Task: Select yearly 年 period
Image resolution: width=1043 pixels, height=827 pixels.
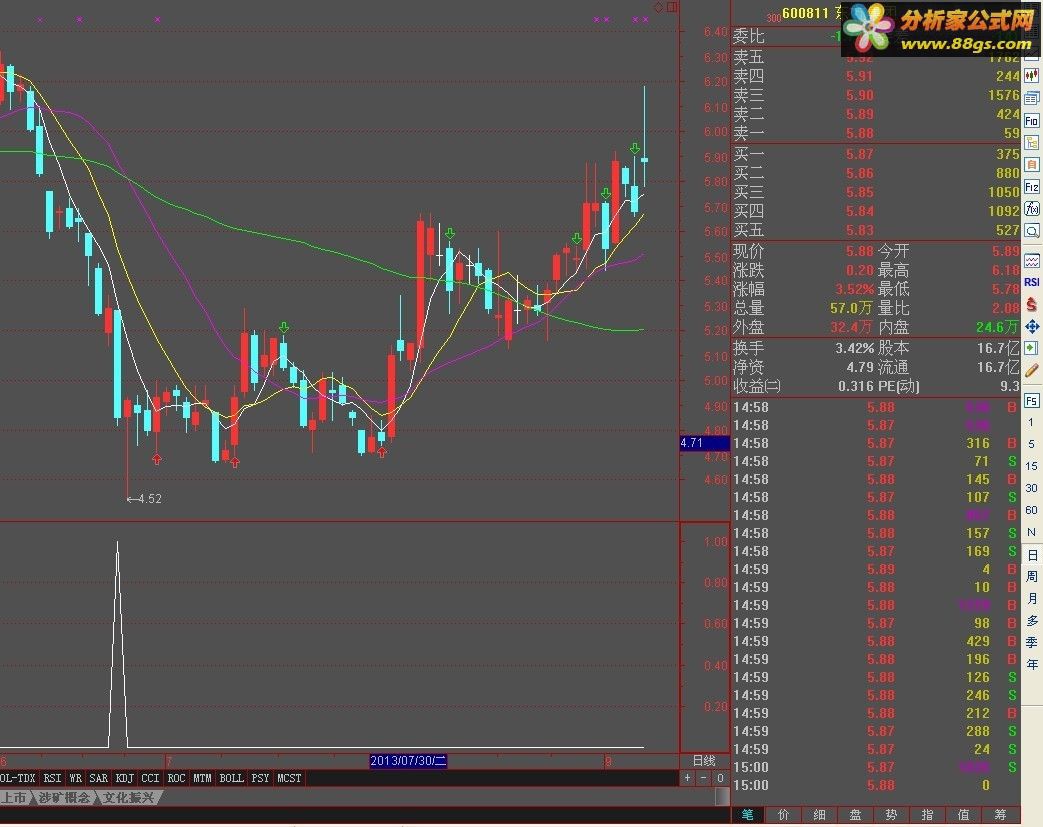Action: coord(1032,664)
